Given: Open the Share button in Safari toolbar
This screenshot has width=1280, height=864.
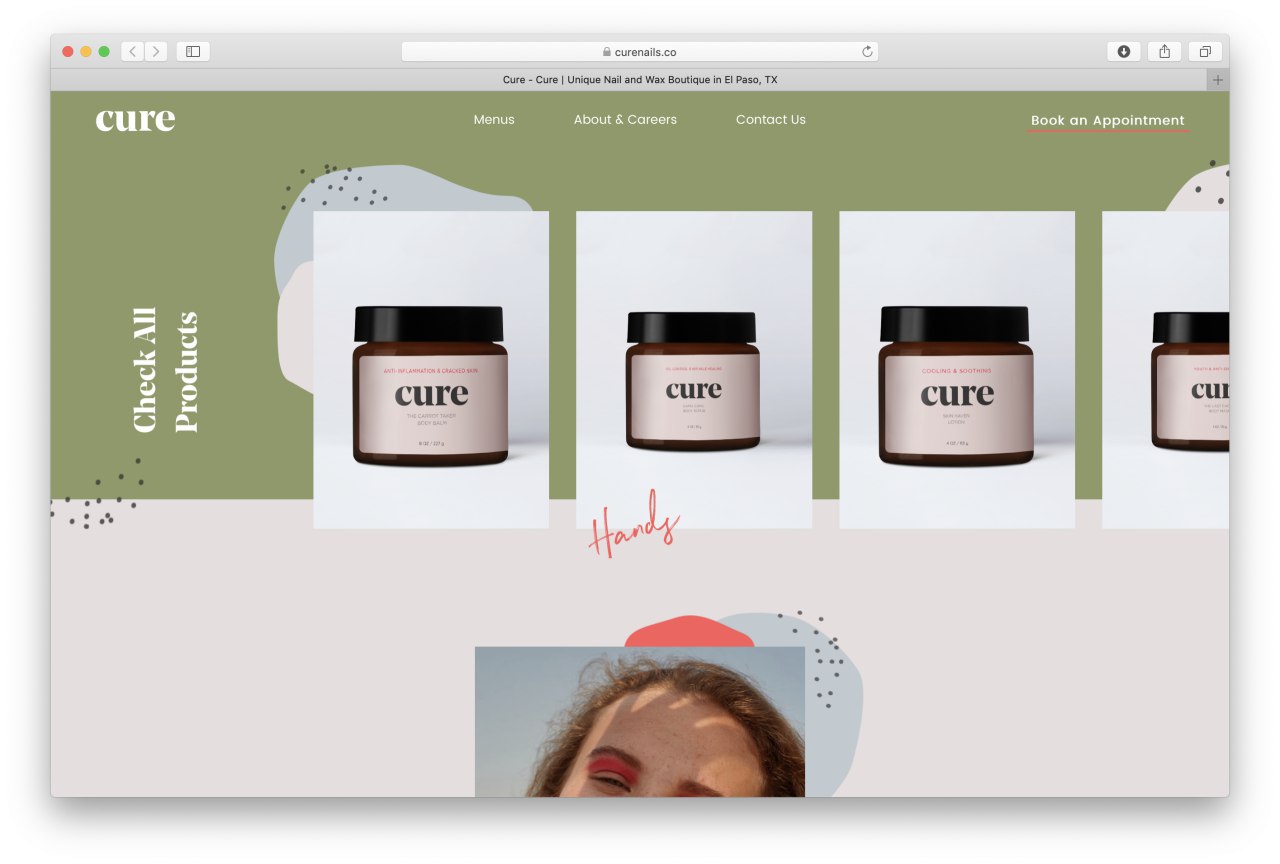Looking at the screenshot, I should coord(1165,51).
